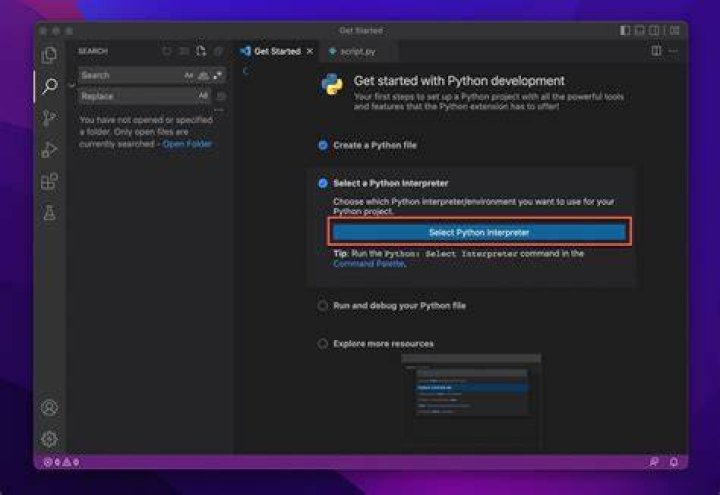
Task: Mark the Create a Python file step
Action: coord(323,145)
